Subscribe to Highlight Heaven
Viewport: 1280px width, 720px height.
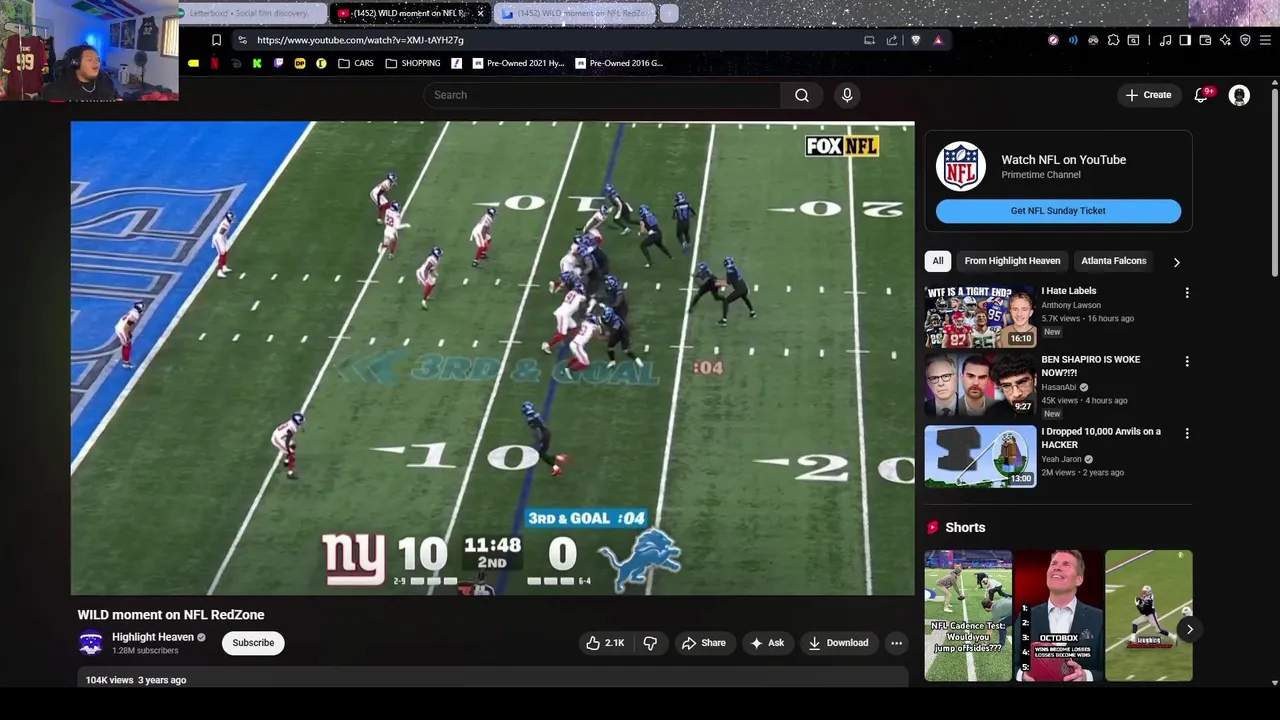(253, 643)
